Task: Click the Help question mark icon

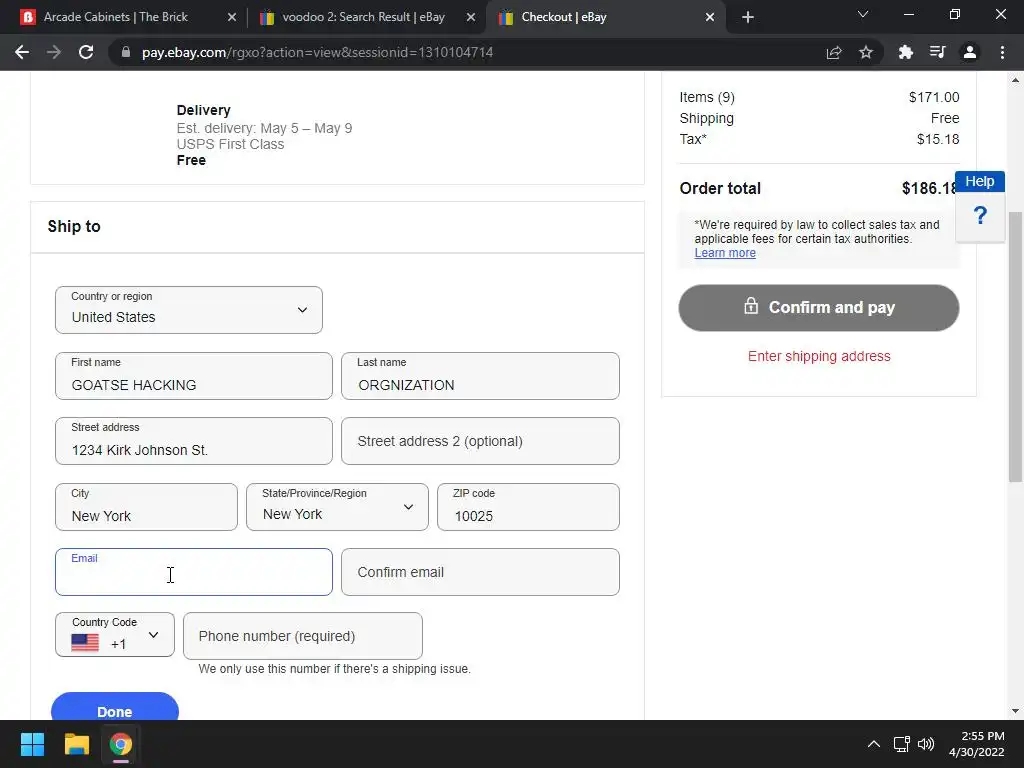Action: coord(980,216)
